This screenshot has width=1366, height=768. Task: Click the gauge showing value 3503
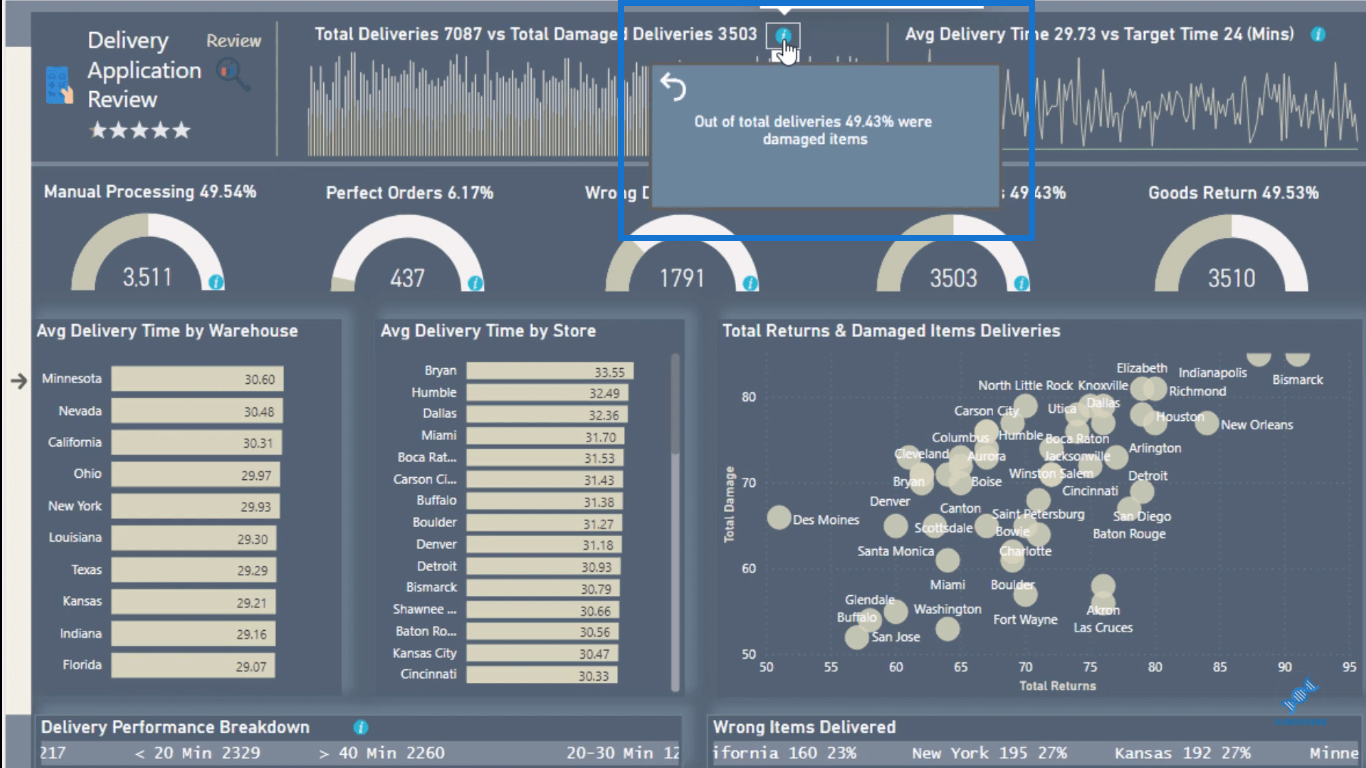coord(953,255)
